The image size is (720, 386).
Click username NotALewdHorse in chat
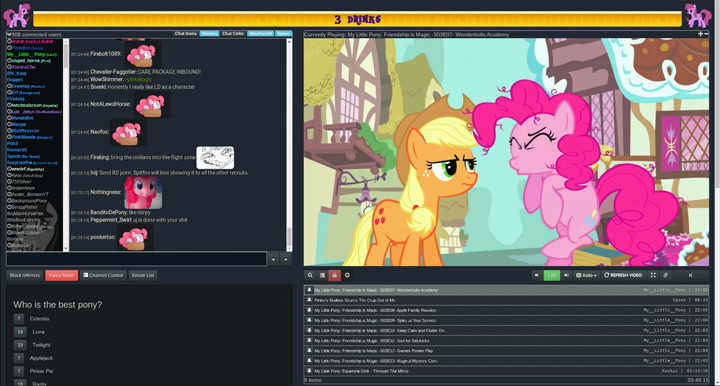(110, 104)
